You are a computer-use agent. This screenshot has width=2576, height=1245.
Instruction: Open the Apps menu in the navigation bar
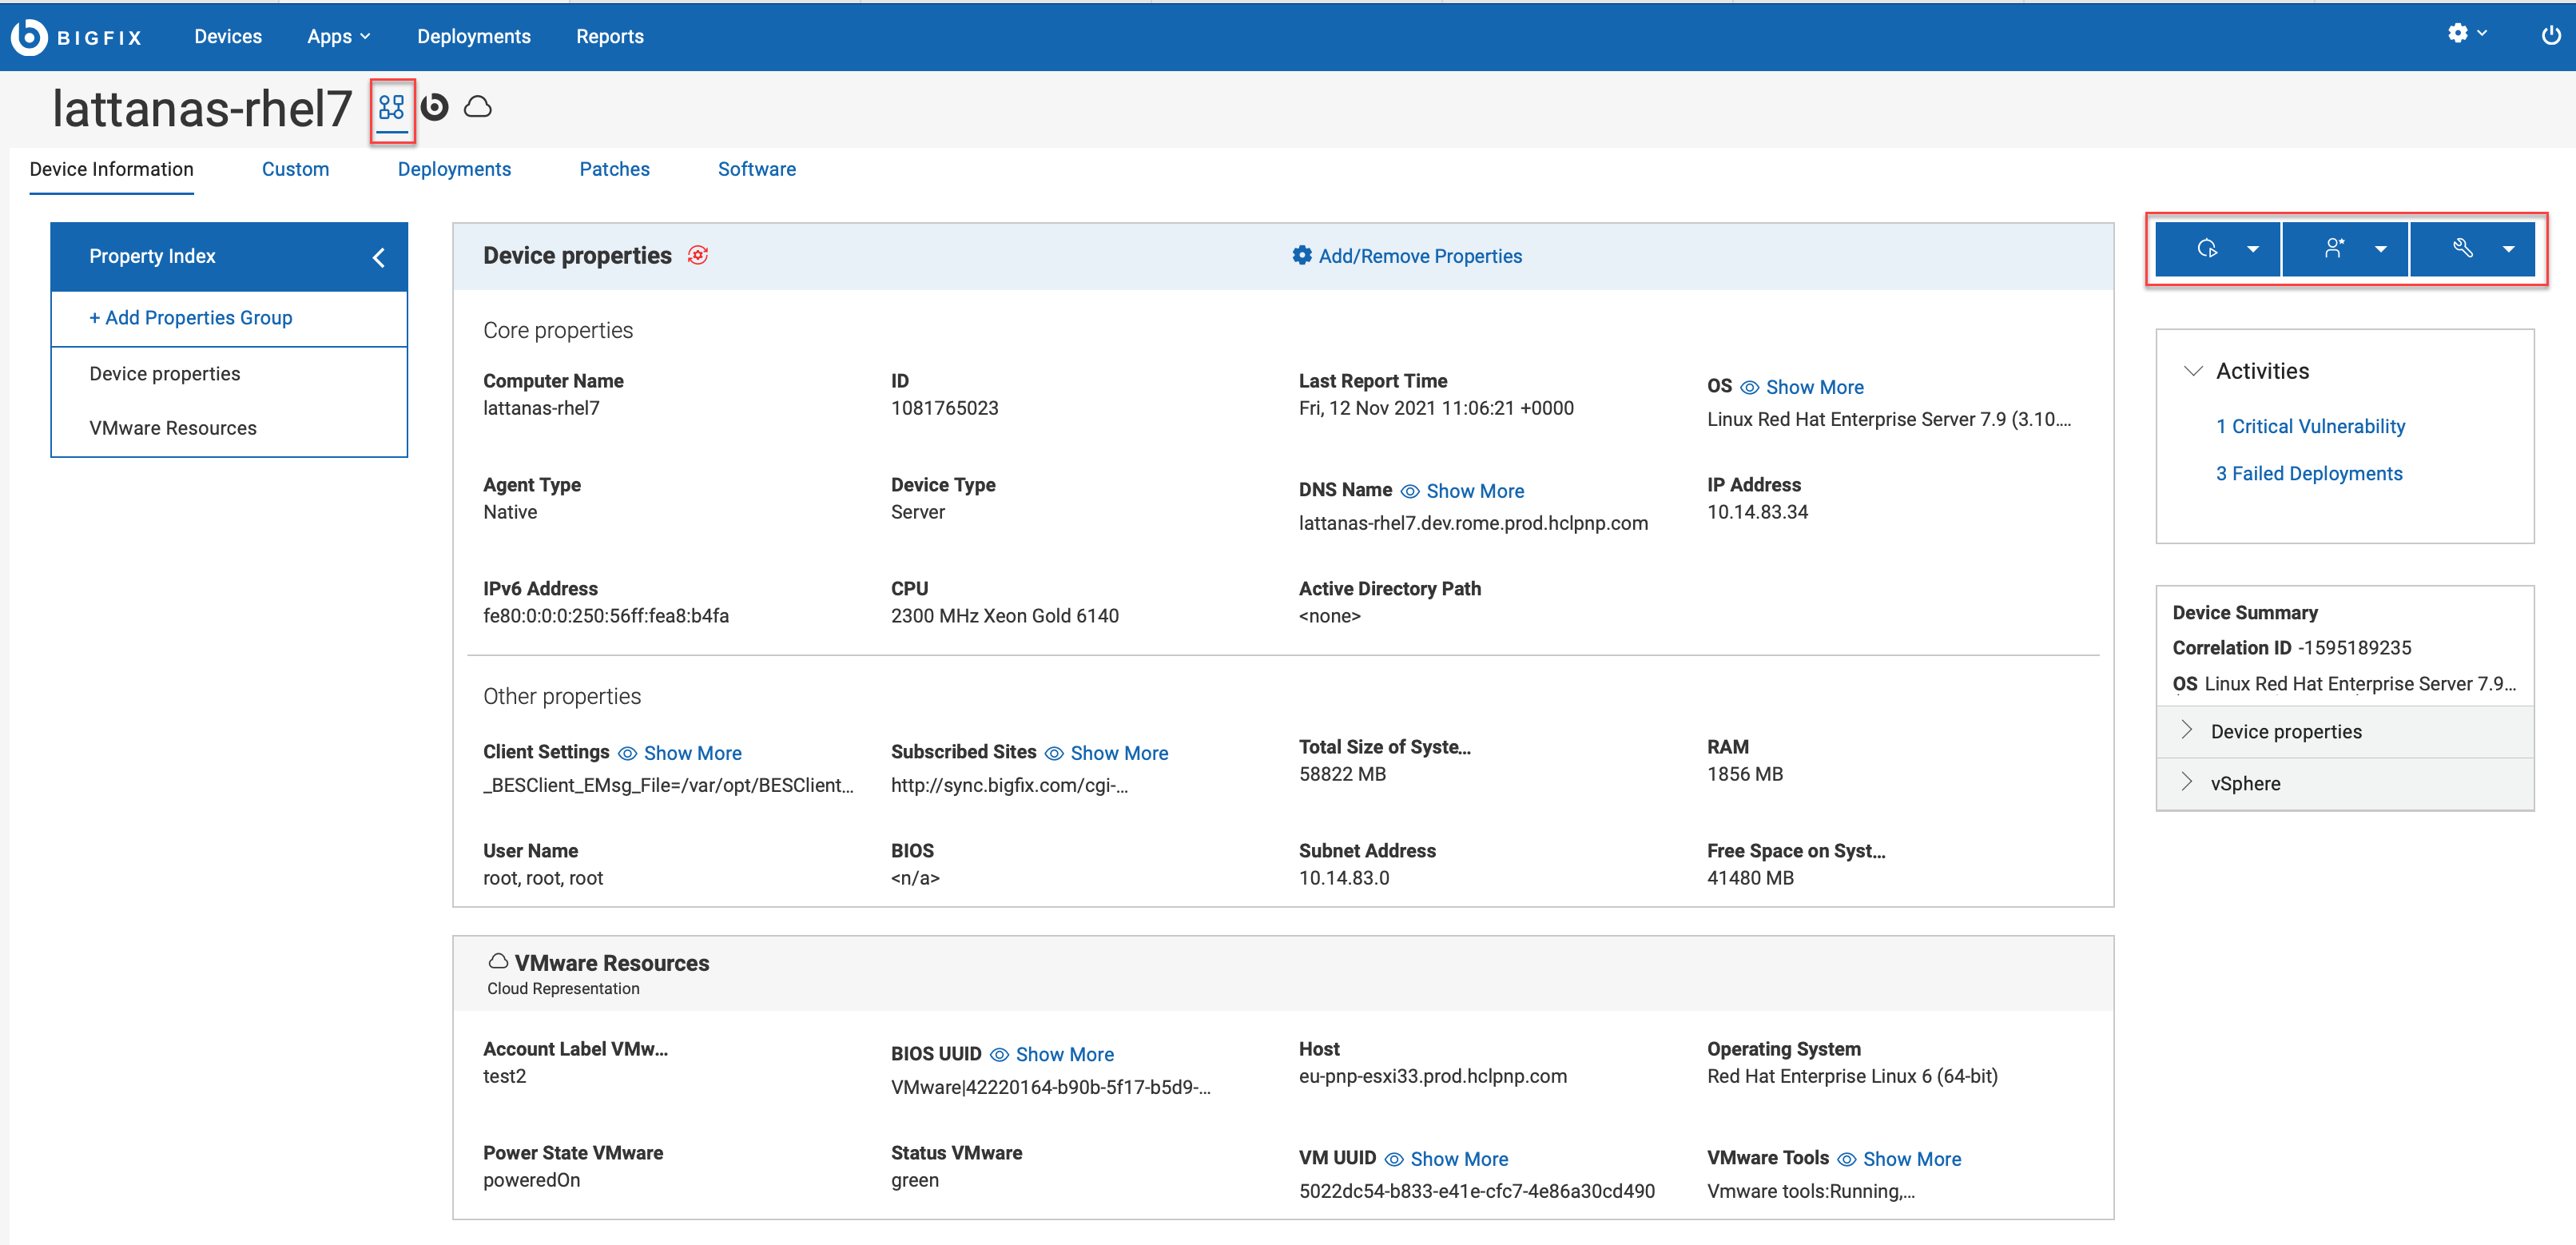pyautogui.click(x=338, y=36)
